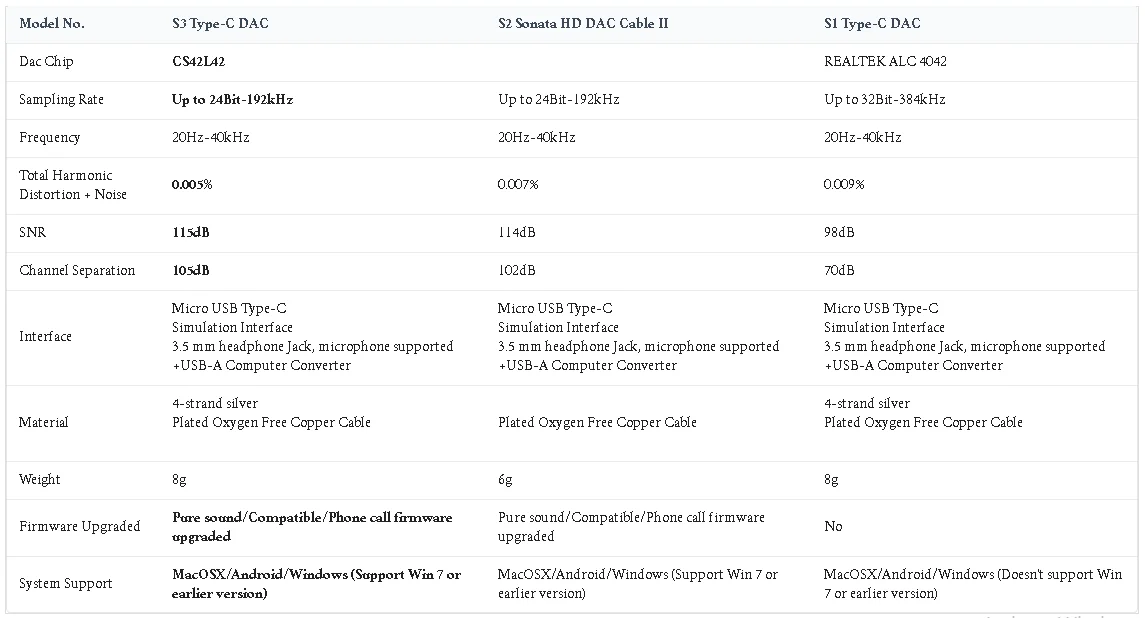Click the System Support row label
Screen dimensions: 1145x618
66,583
